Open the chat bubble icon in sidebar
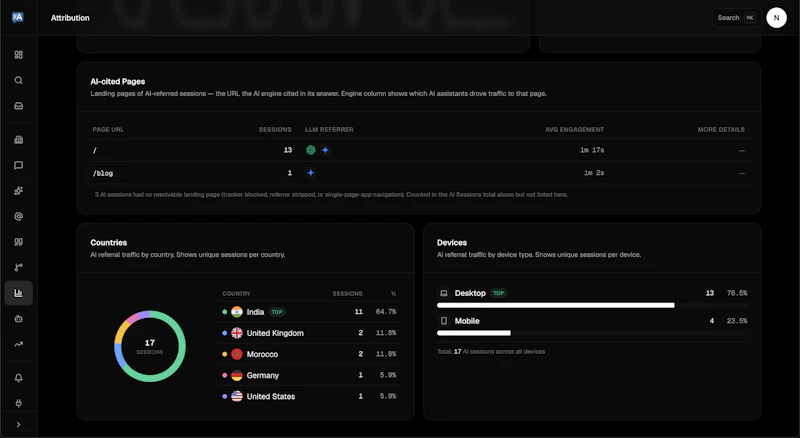 (18, 165)
